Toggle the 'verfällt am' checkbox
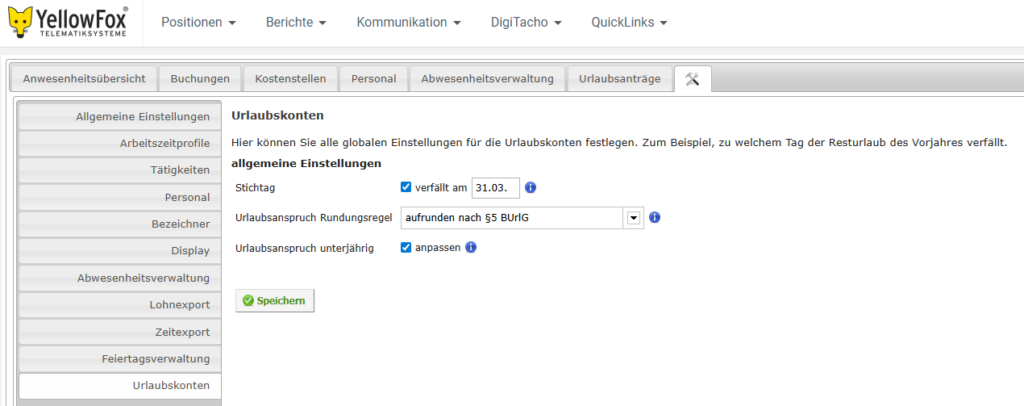1024x406 pixels. click(x=405, y=187)
